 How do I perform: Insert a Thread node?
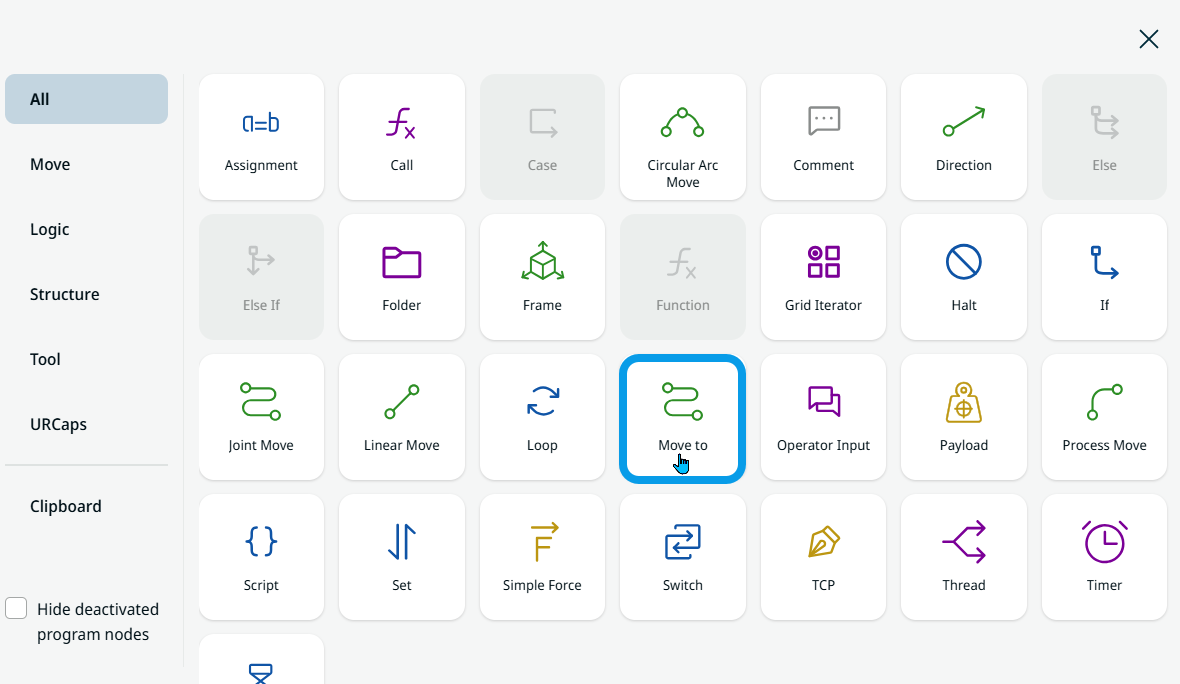click(x=964, y=557)
